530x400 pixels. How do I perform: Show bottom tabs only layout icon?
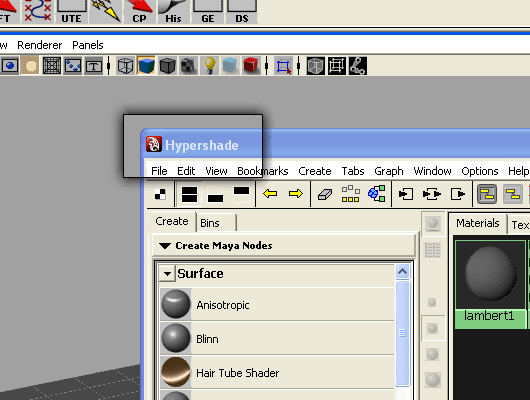[215, 194]
